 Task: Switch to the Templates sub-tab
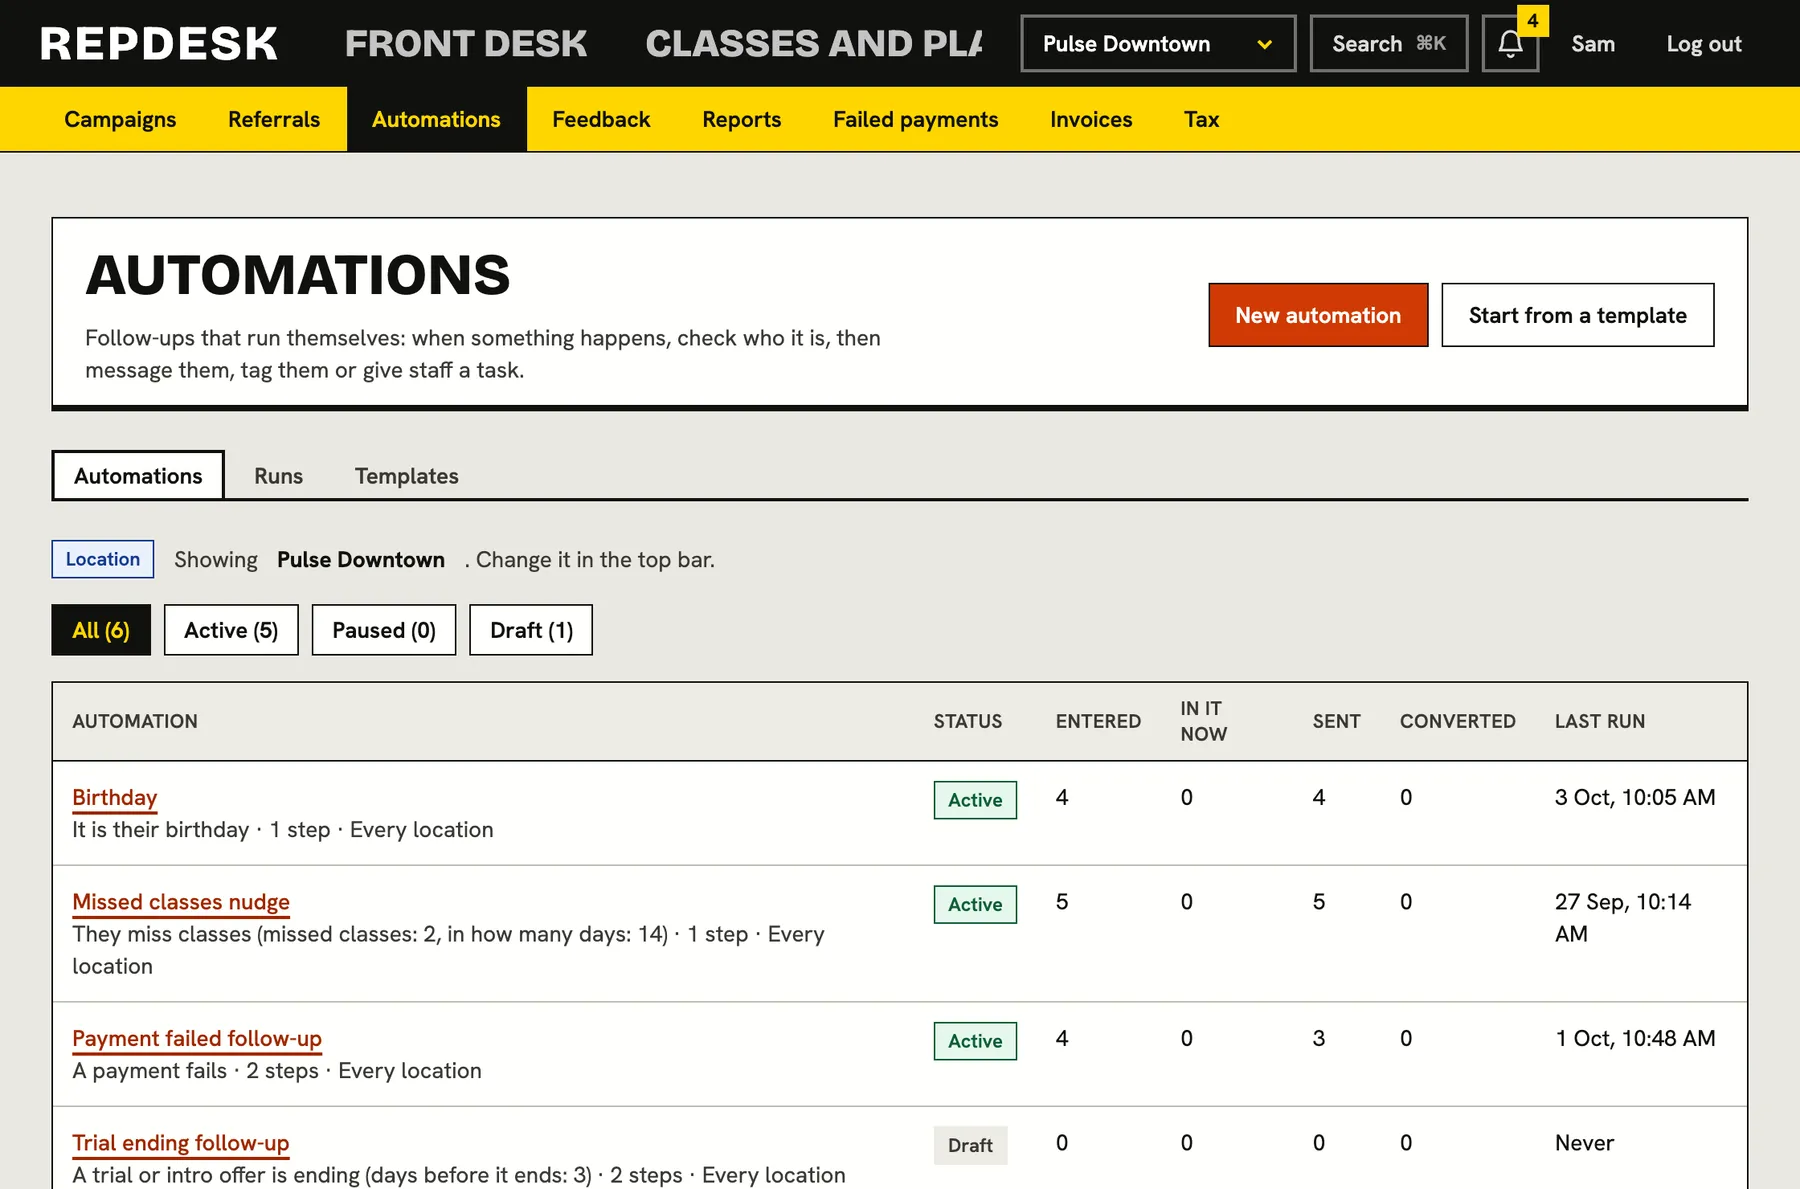(407, 476)
